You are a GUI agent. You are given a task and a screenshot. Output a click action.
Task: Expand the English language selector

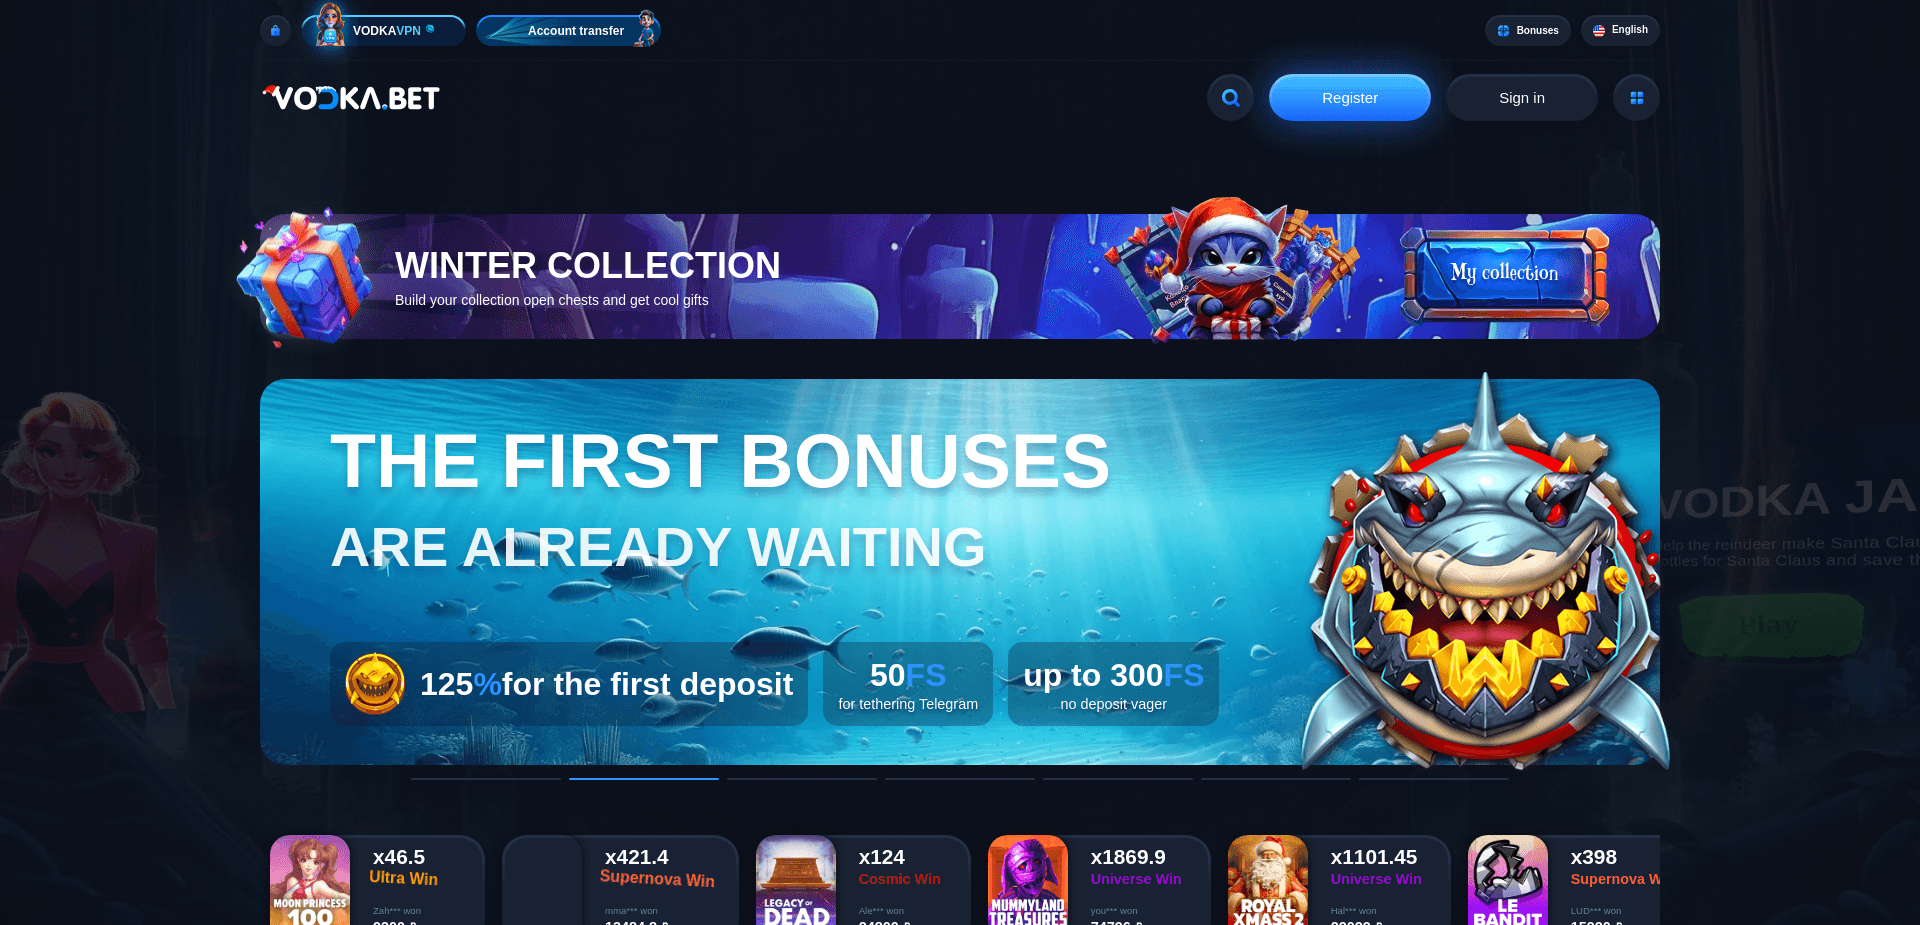[x=1620, y=30]
